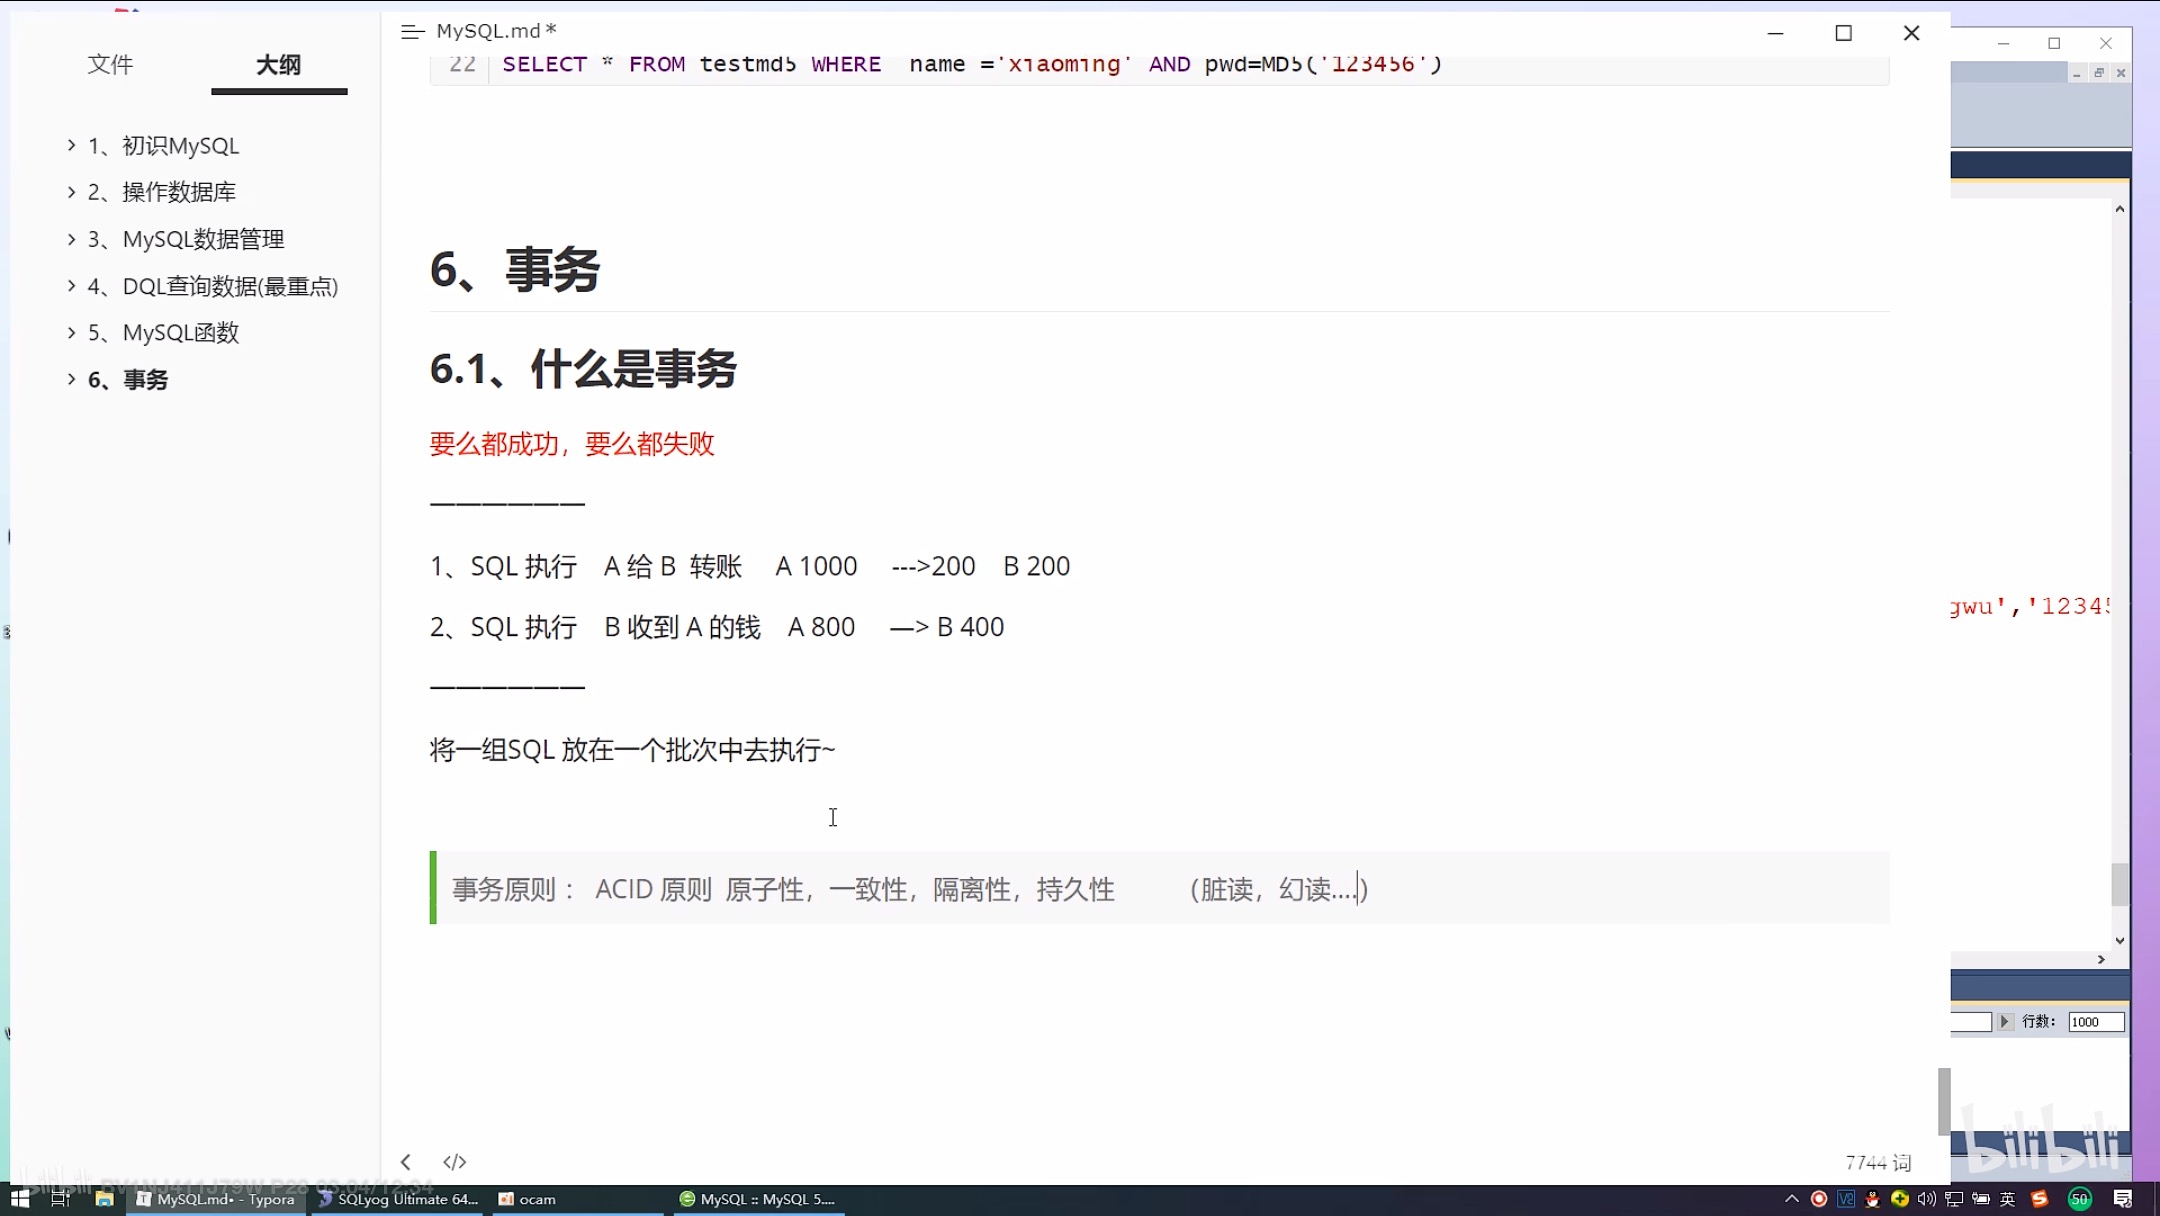Select the 大纲 outline tab
The image size is (2160, 1216).
point(278,65)
